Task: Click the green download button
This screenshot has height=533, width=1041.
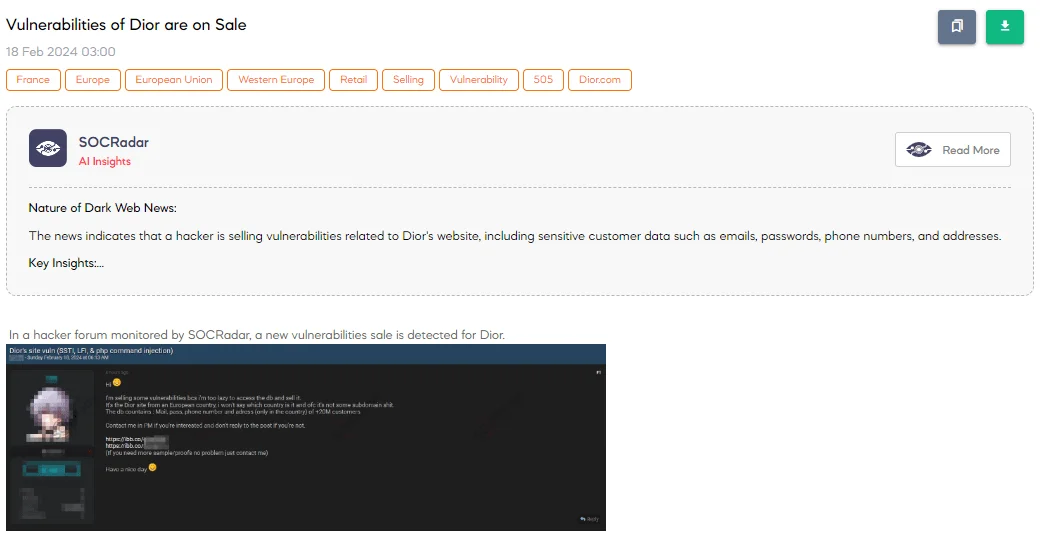Action: pos(1004,27)
